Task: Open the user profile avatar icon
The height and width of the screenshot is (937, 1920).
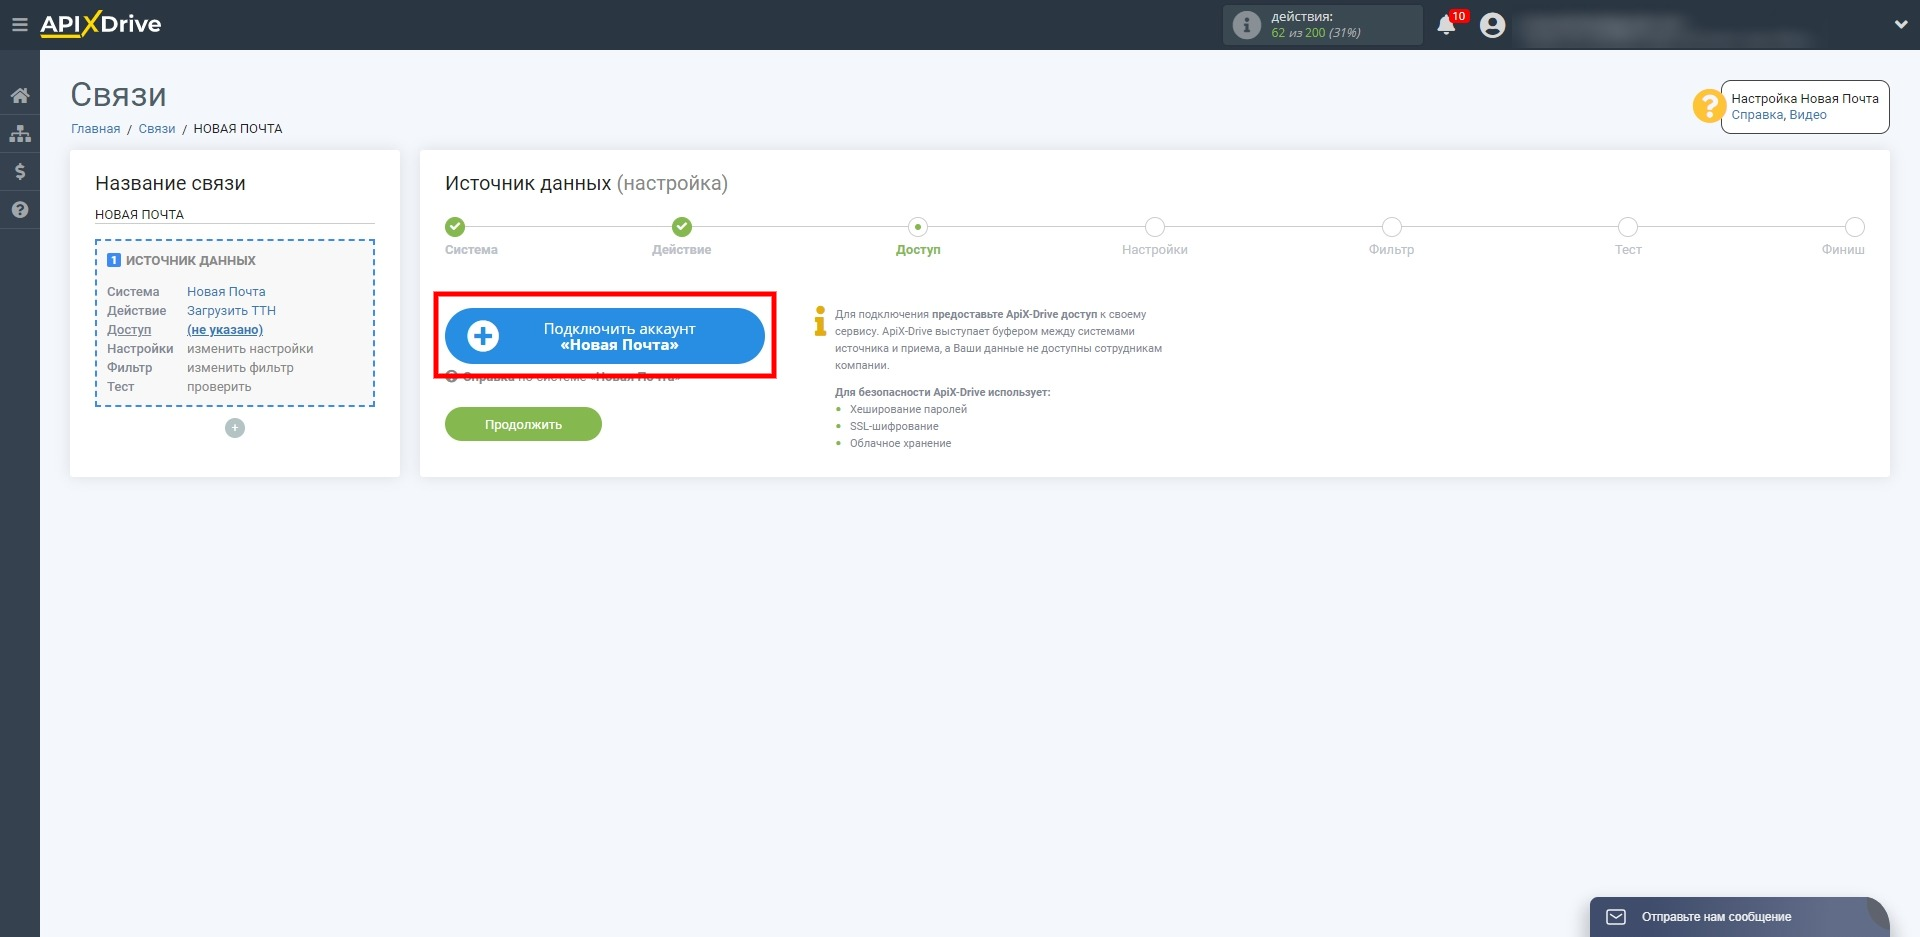Action: (1492, 25)
